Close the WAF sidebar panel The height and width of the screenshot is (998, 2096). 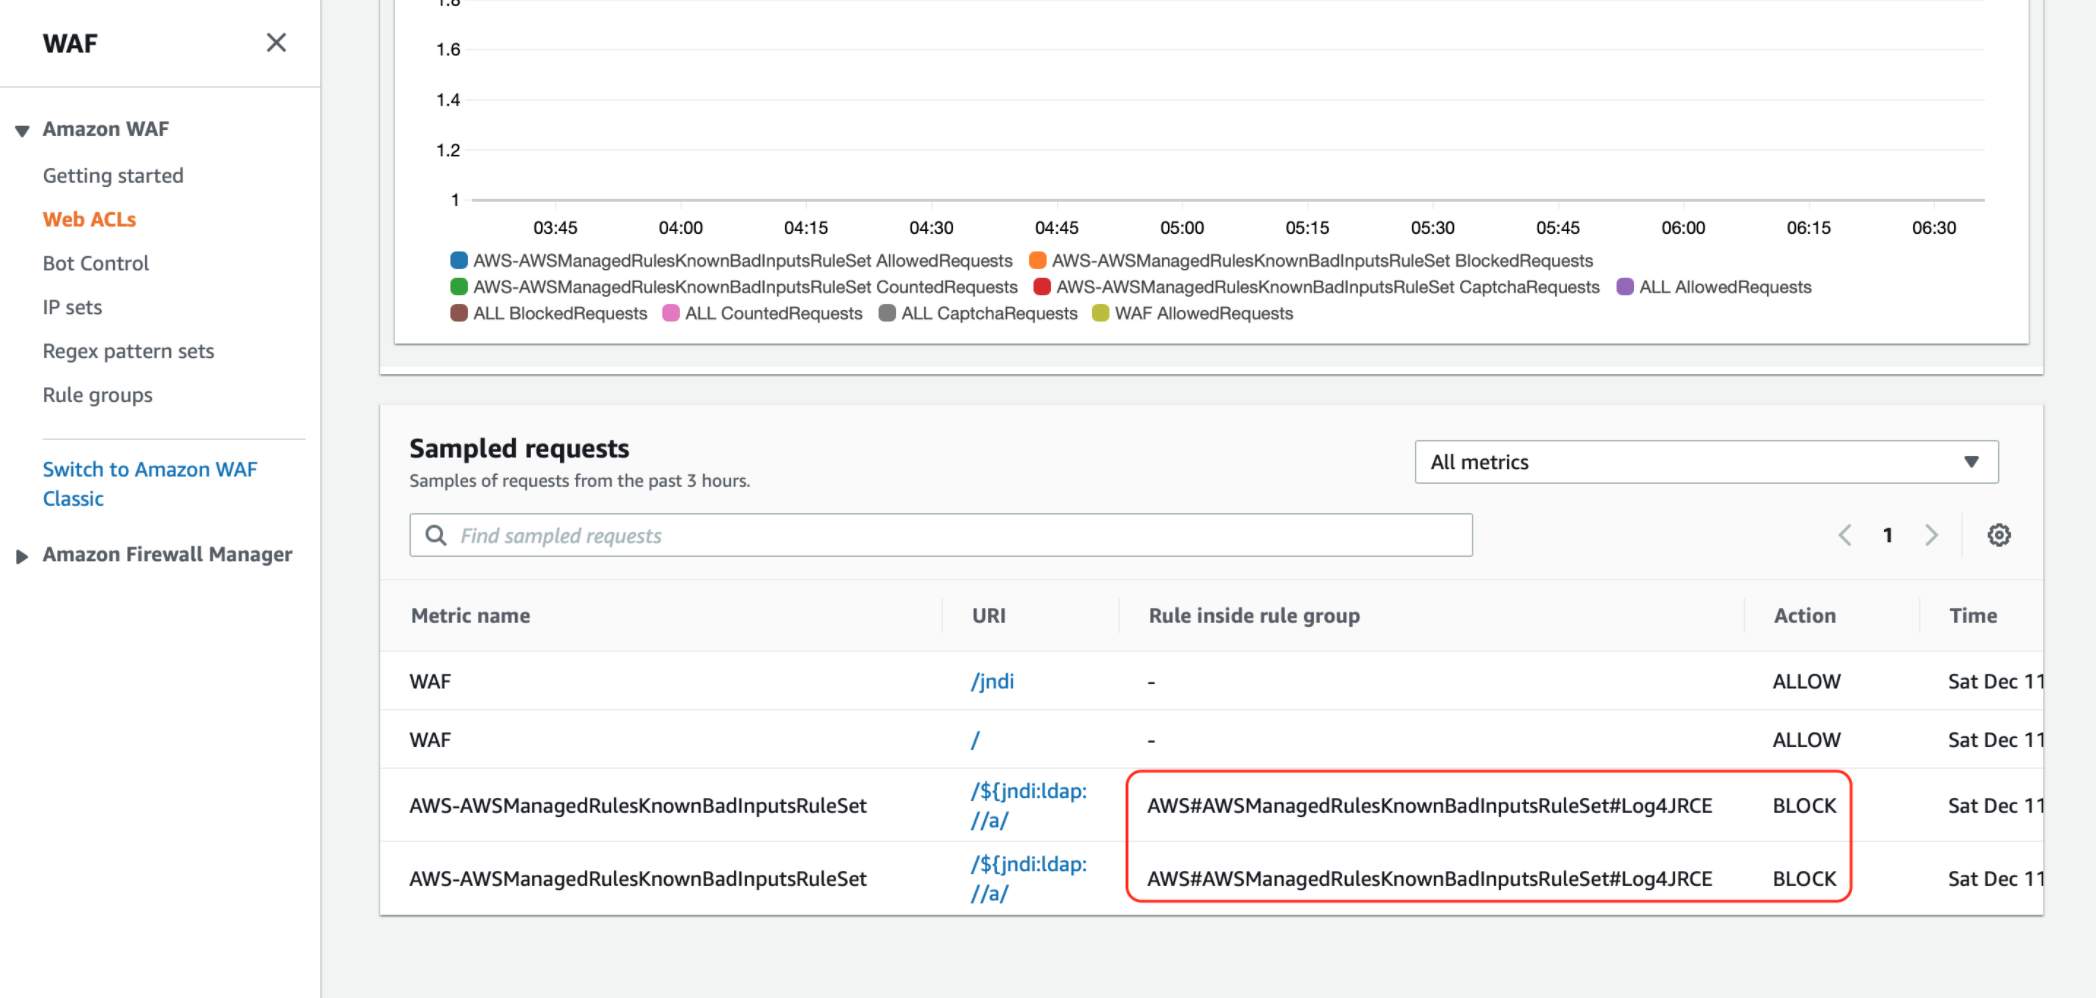276,43
